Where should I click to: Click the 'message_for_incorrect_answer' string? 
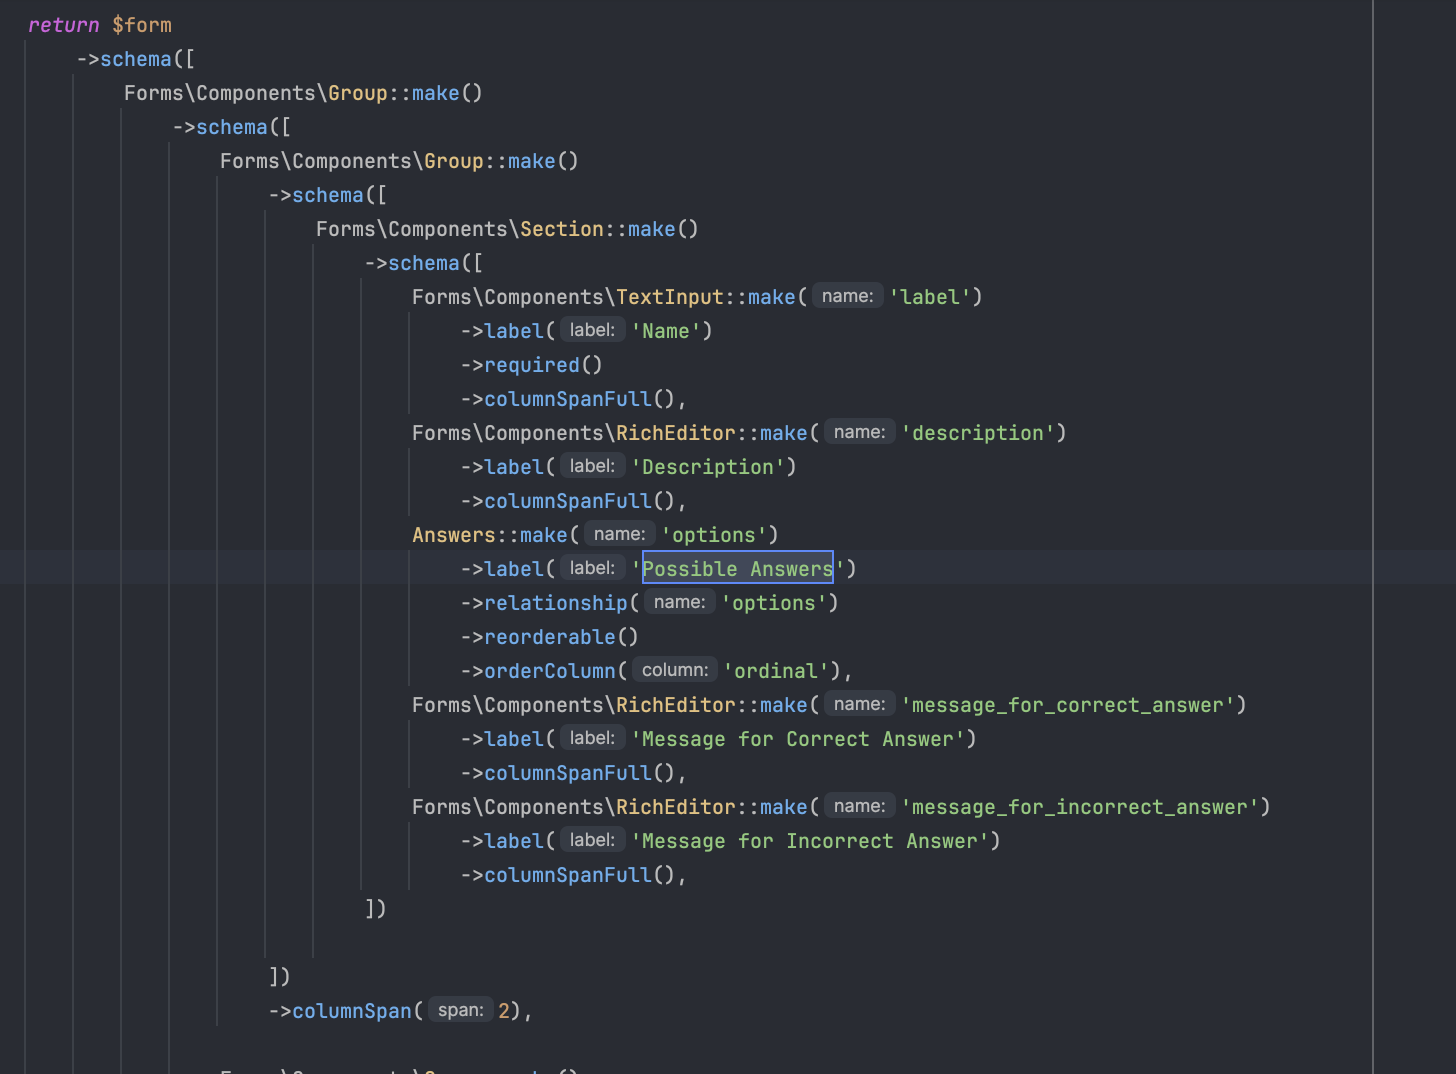1081,807
